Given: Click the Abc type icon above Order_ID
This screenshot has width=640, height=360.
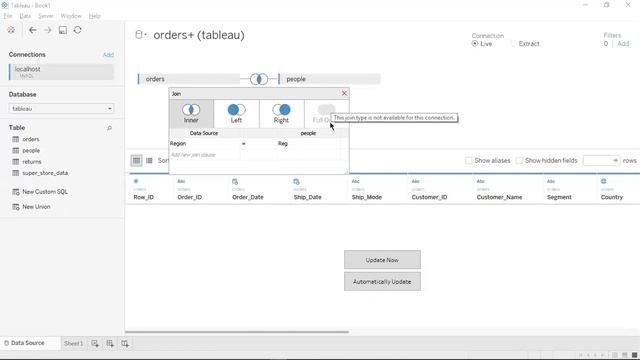Looking at the screenshot, I should point(181,181).
